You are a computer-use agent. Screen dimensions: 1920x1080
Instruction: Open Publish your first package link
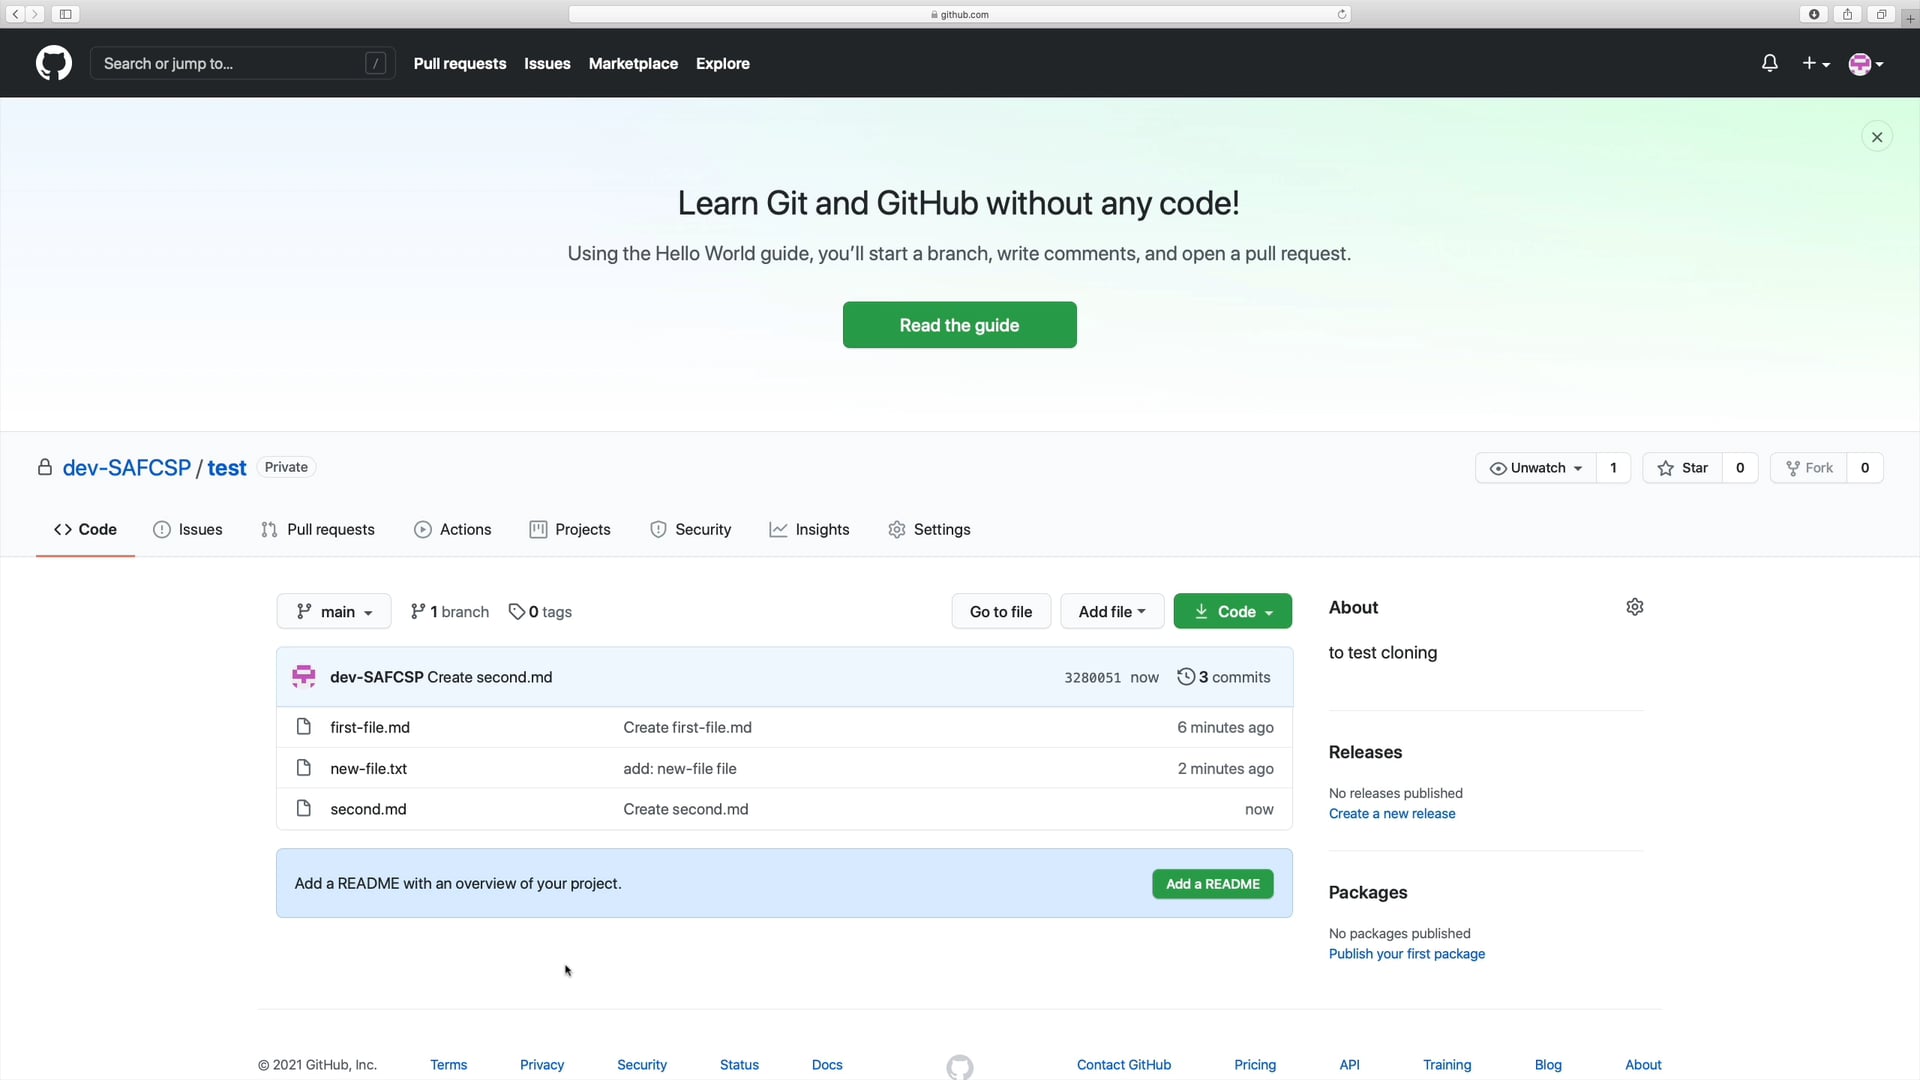click(1407, 954)
